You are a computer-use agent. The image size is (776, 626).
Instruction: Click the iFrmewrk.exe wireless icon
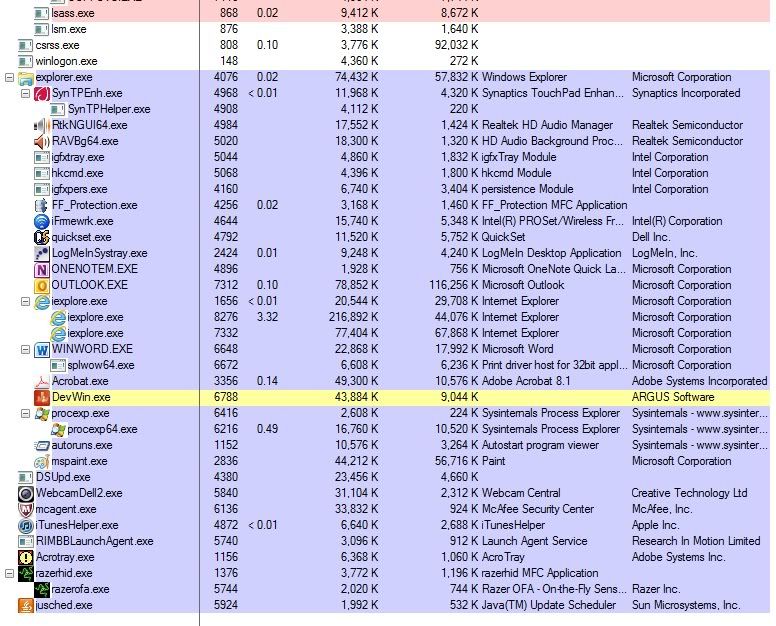click(x=42, y=222)
